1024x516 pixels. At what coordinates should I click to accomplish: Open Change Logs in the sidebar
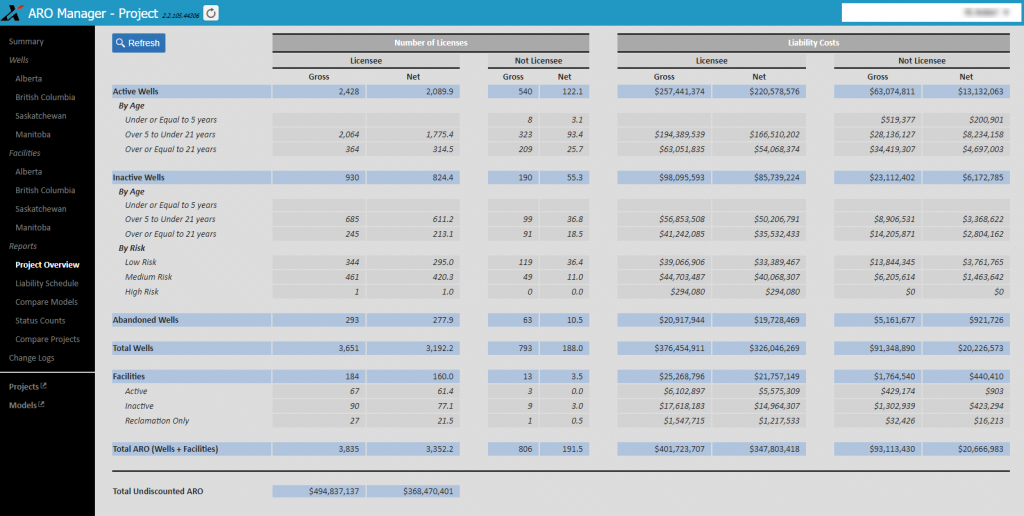[31, 358]
